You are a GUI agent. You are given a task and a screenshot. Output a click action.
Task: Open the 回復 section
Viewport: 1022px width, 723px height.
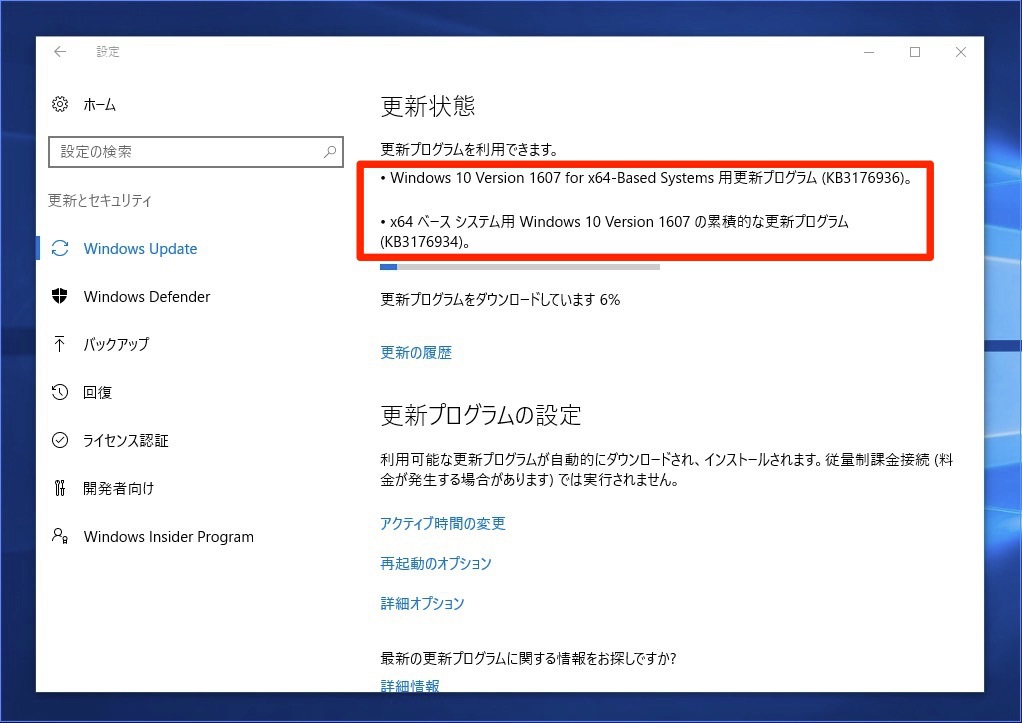click(x=98, y=392)
